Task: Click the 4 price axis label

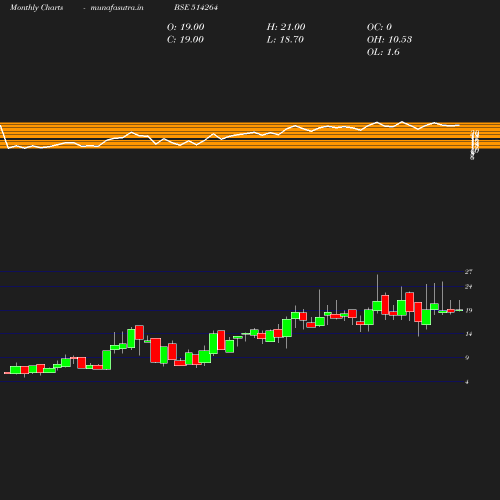Action: click(467, 382)
